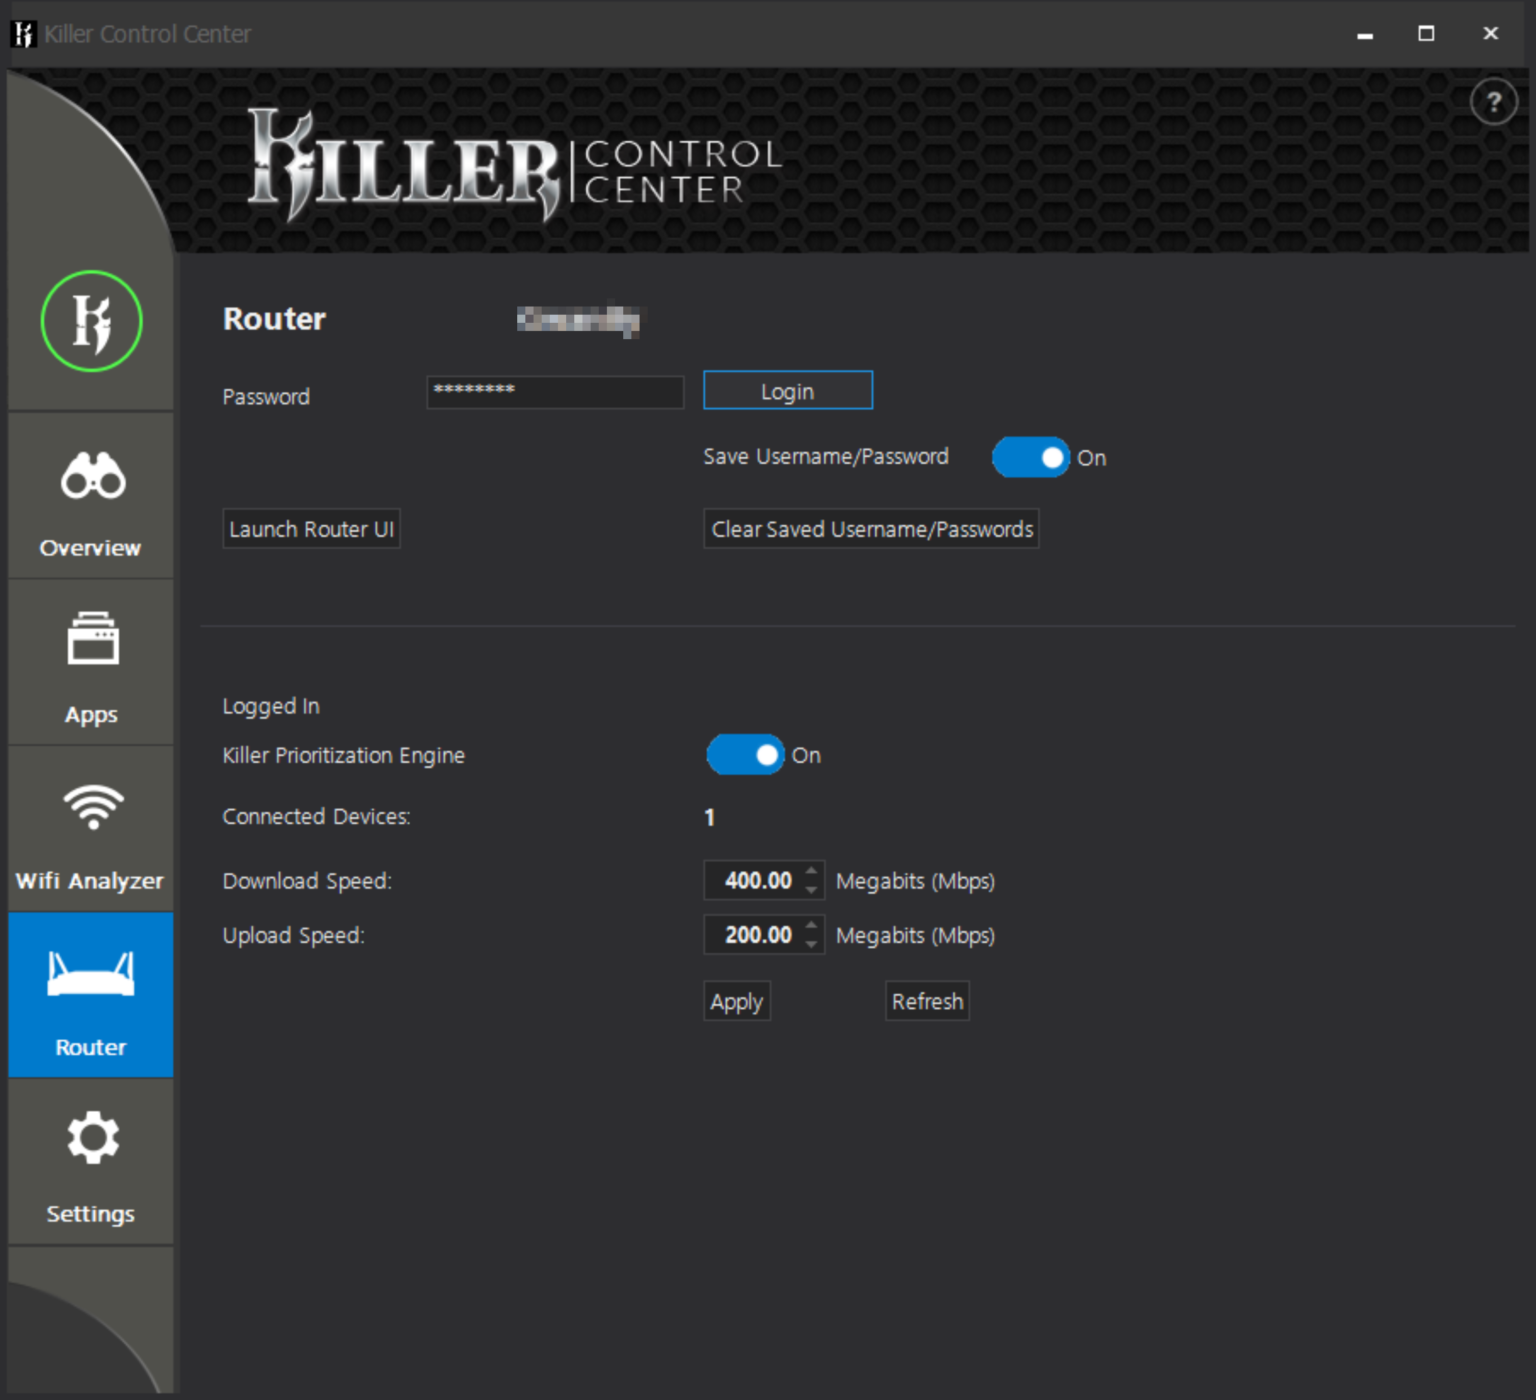
Task: Click the Killer logo home icon
Action: 91,321
